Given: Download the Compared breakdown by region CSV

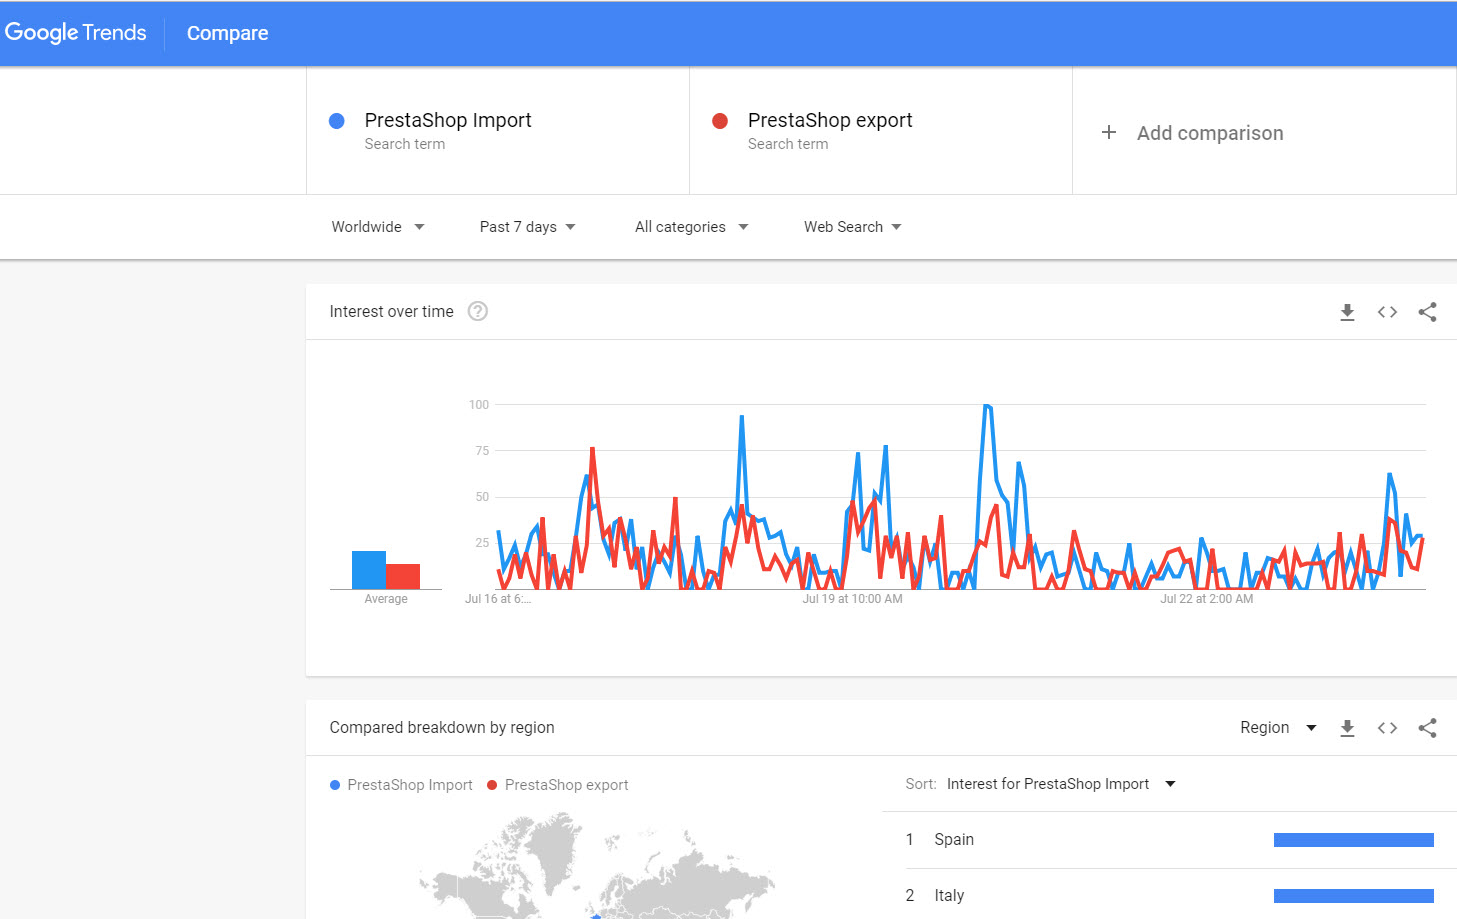Looking at the screenshot, I should tap(1347, 728).
